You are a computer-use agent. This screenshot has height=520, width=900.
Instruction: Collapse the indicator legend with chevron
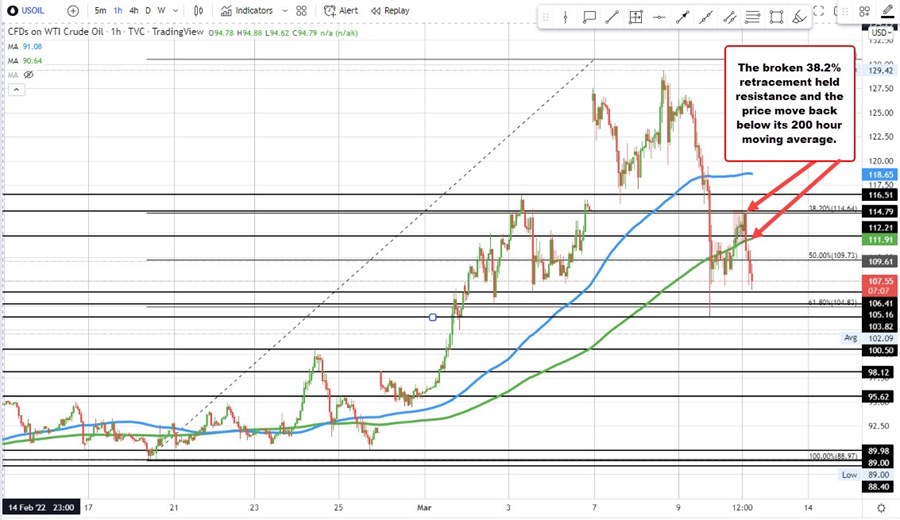[16, 90]
